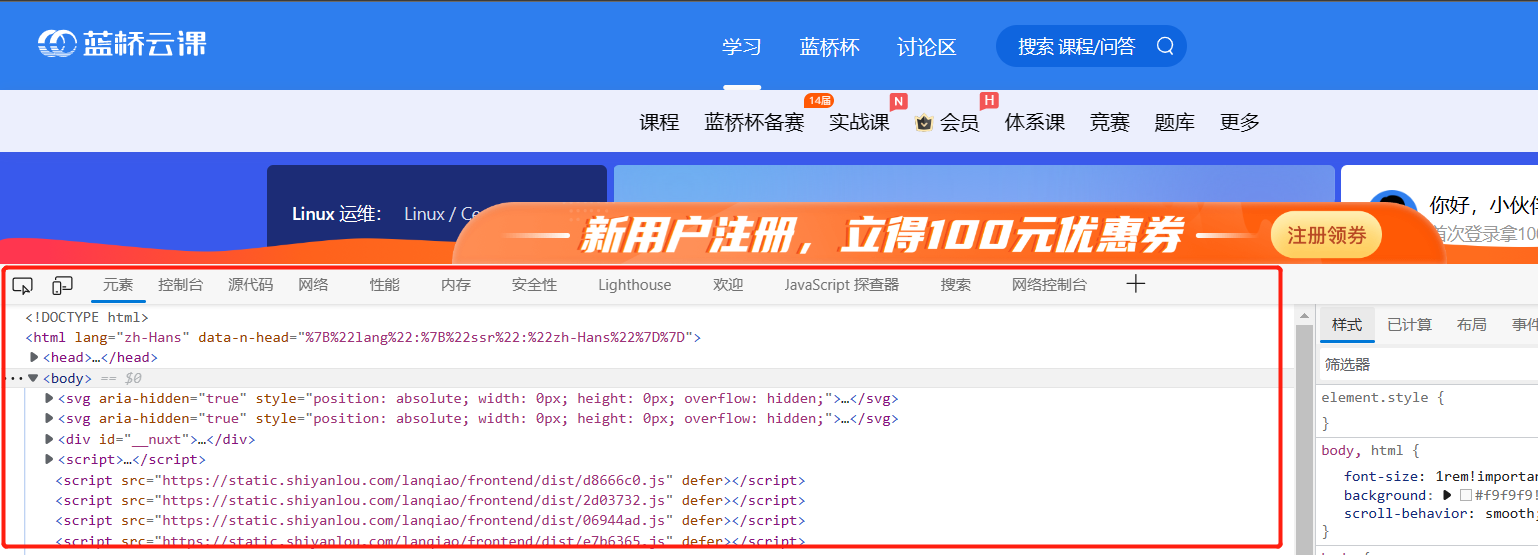This screenshot has height=555, width=1538.
Task: Switch to the 网络控制台 DevTools tab
Action: 1049,285
